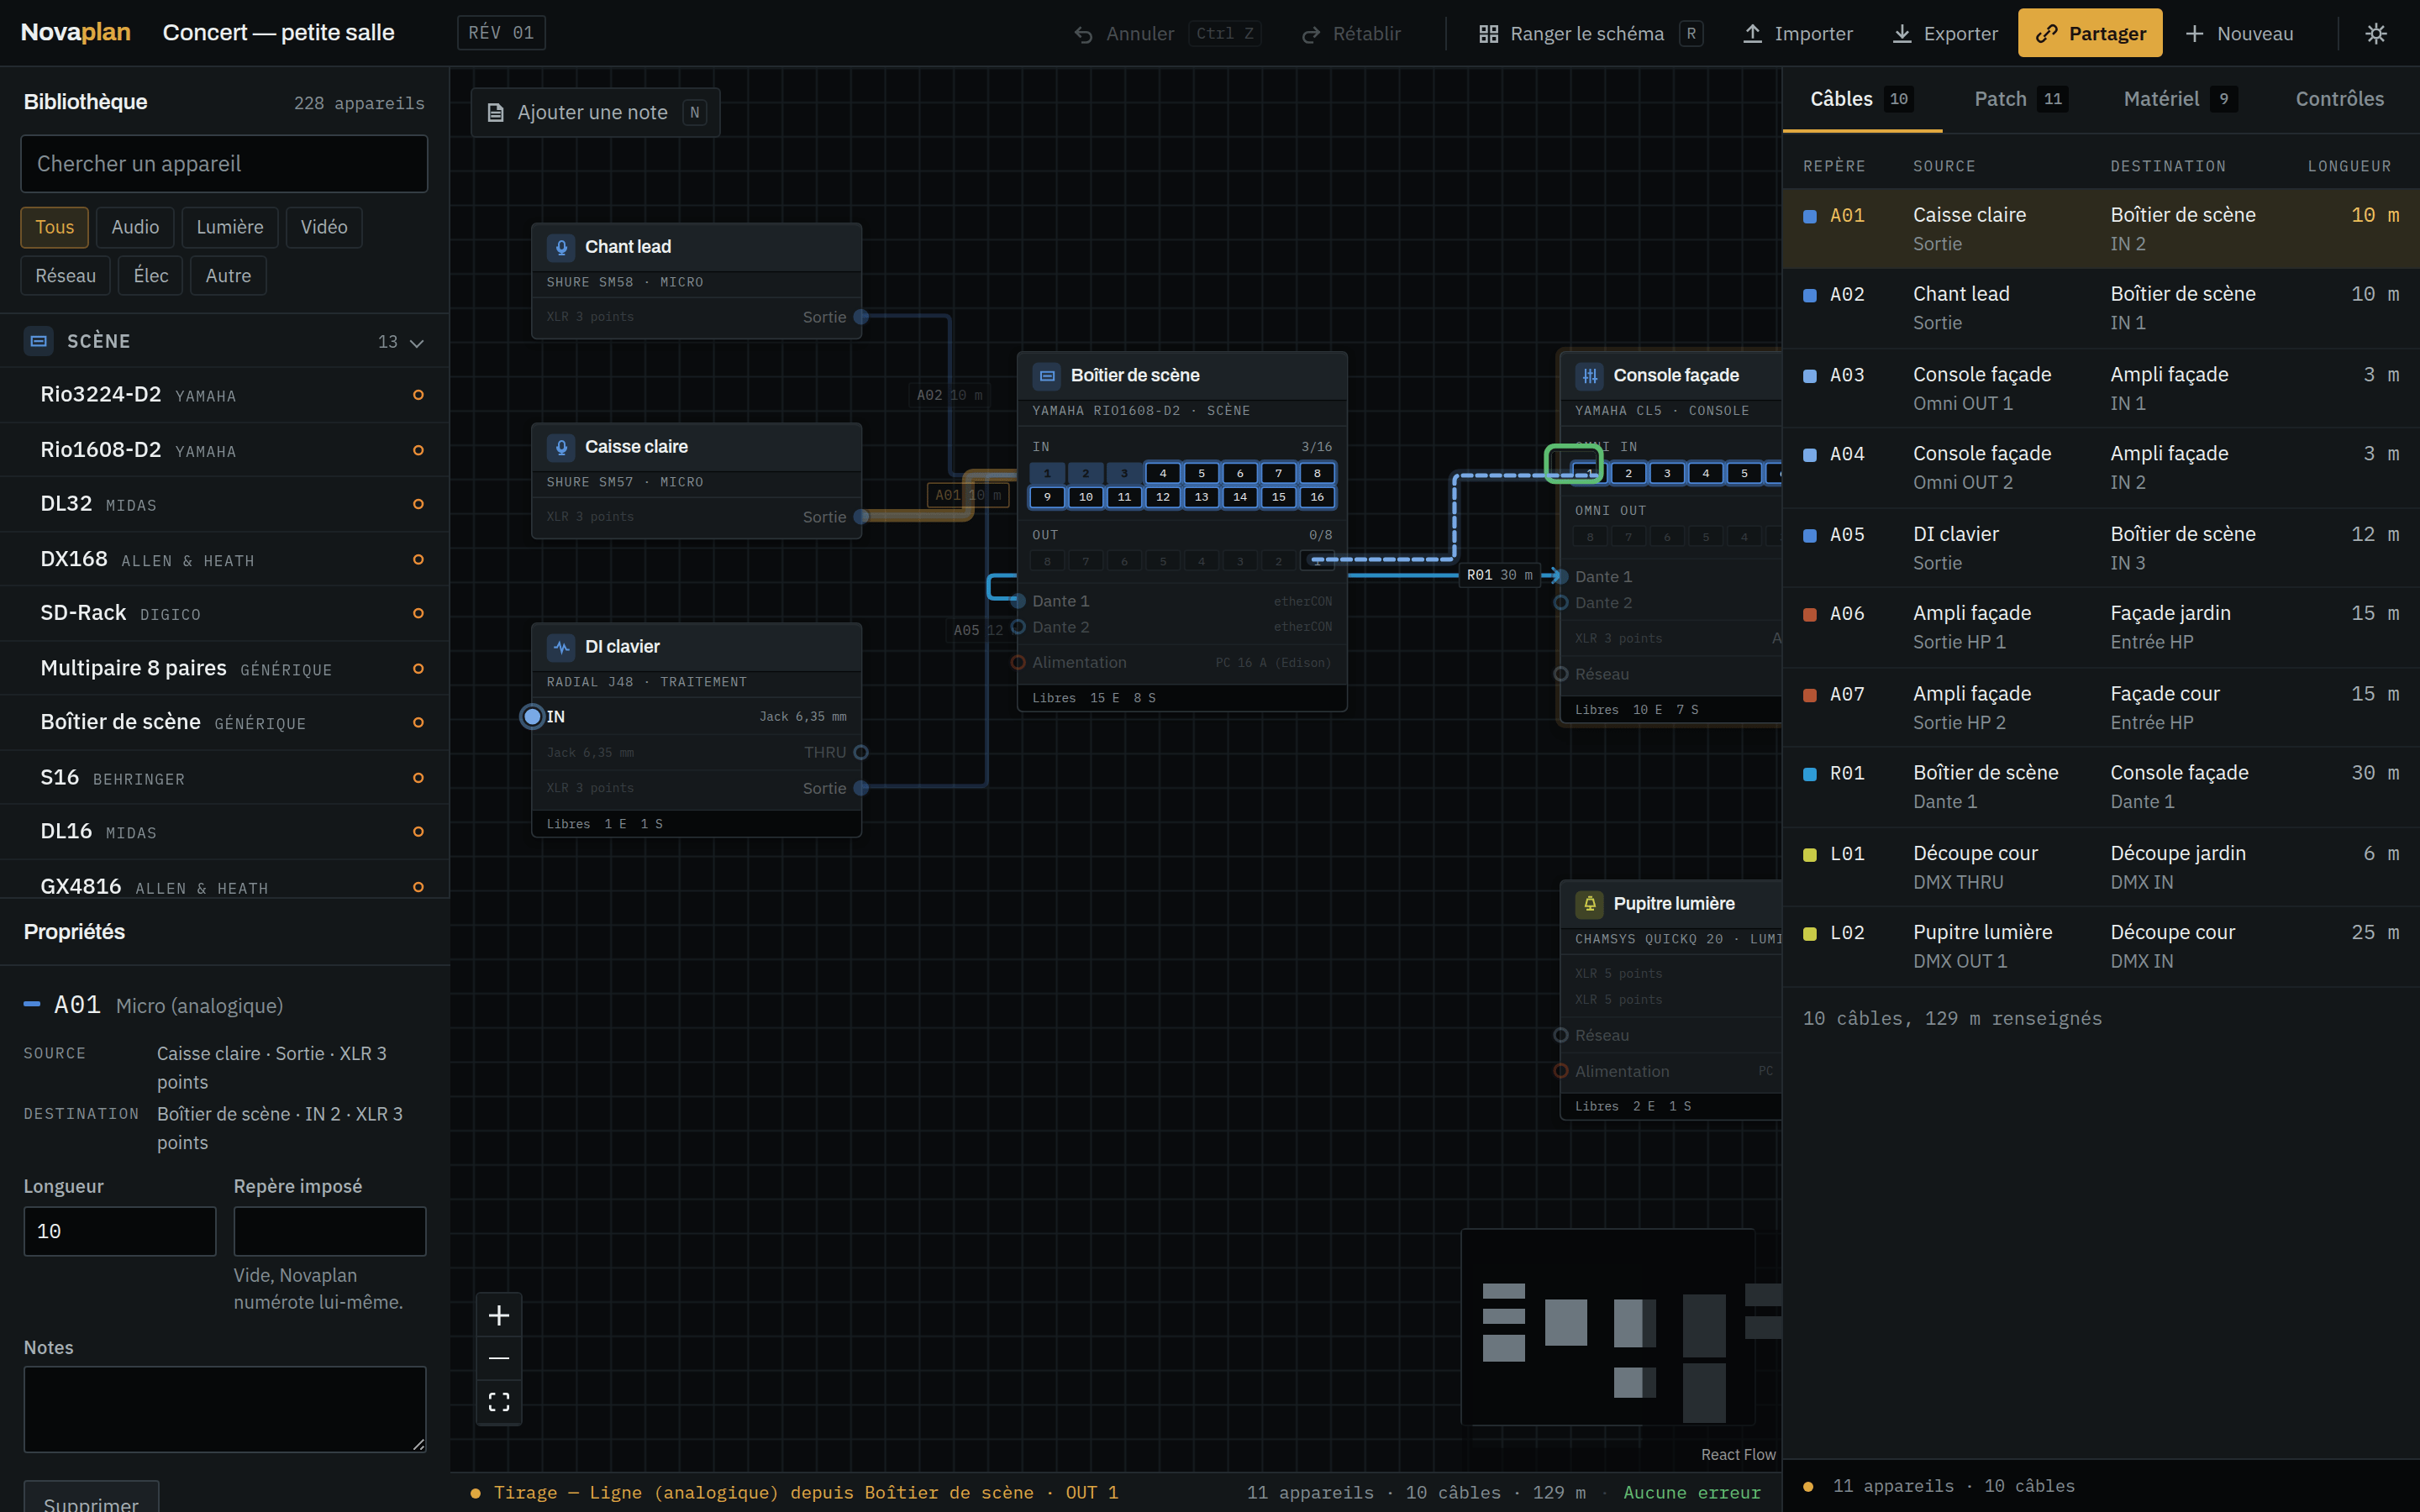Click the Repère imposé input field

(x=330, y=1232)
